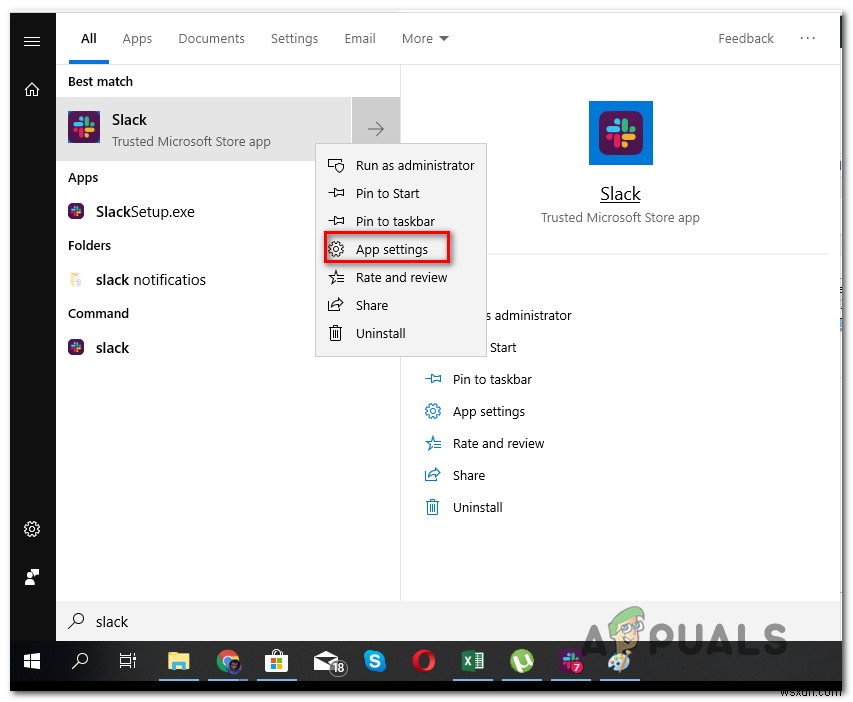Launch Opera browser in taskbar
This screenshot has height=702, width=853.
tap(423, 661)
